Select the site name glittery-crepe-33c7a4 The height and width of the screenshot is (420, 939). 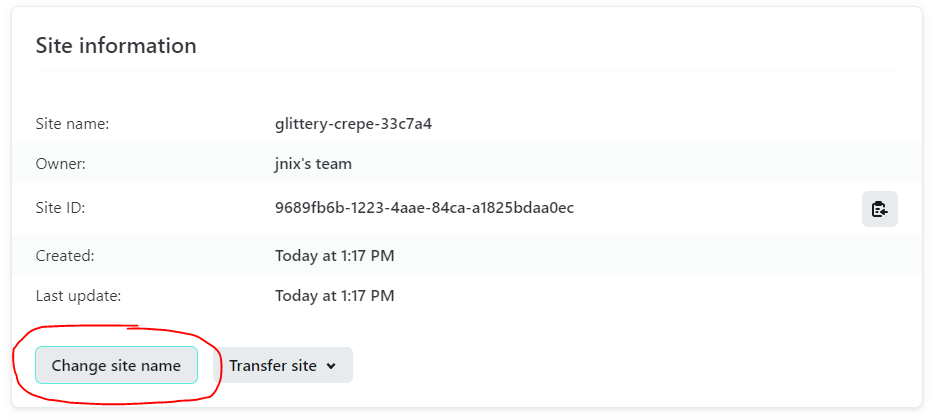[353, 124]
